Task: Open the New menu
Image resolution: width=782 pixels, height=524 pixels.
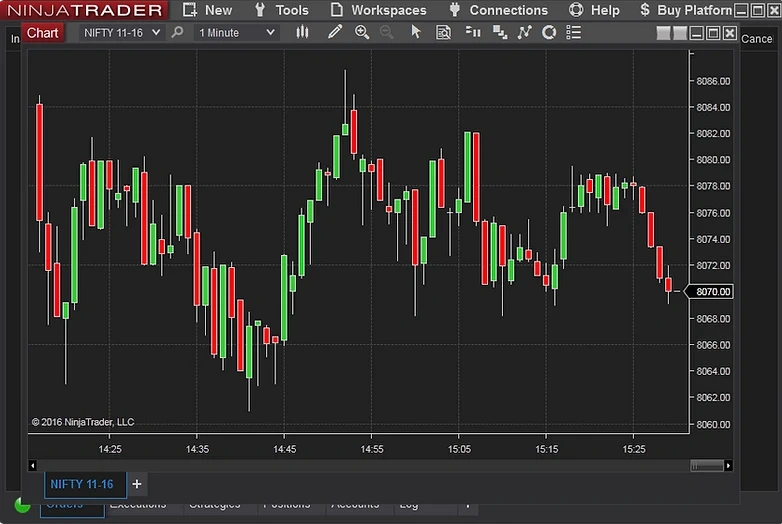Action: 207,10
